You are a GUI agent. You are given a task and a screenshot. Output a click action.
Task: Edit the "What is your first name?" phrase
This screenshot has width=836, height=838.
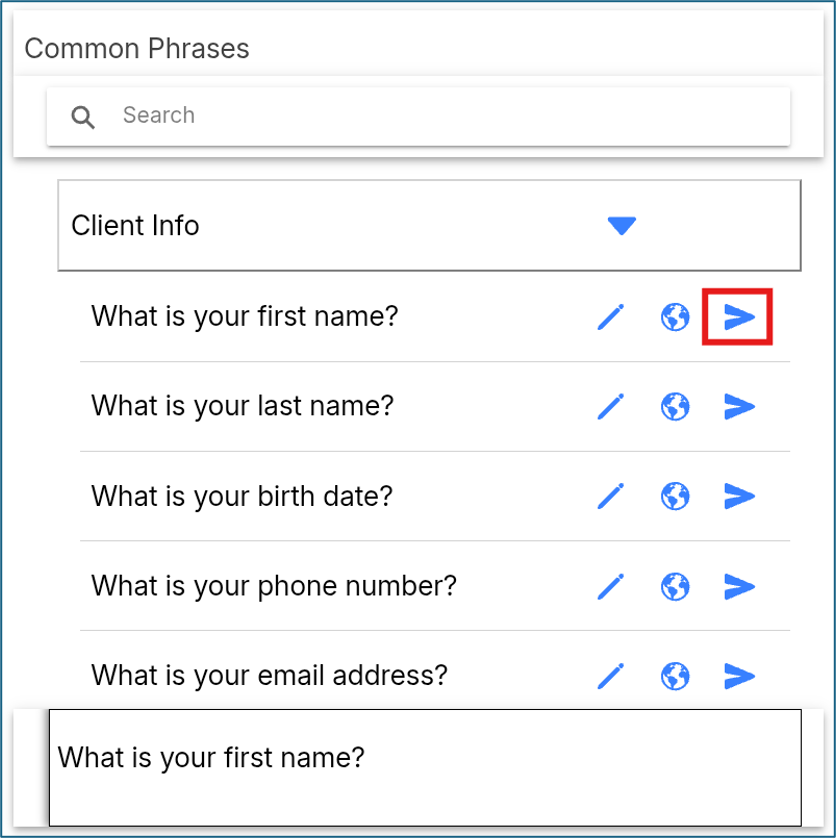[x=610, y=317]
